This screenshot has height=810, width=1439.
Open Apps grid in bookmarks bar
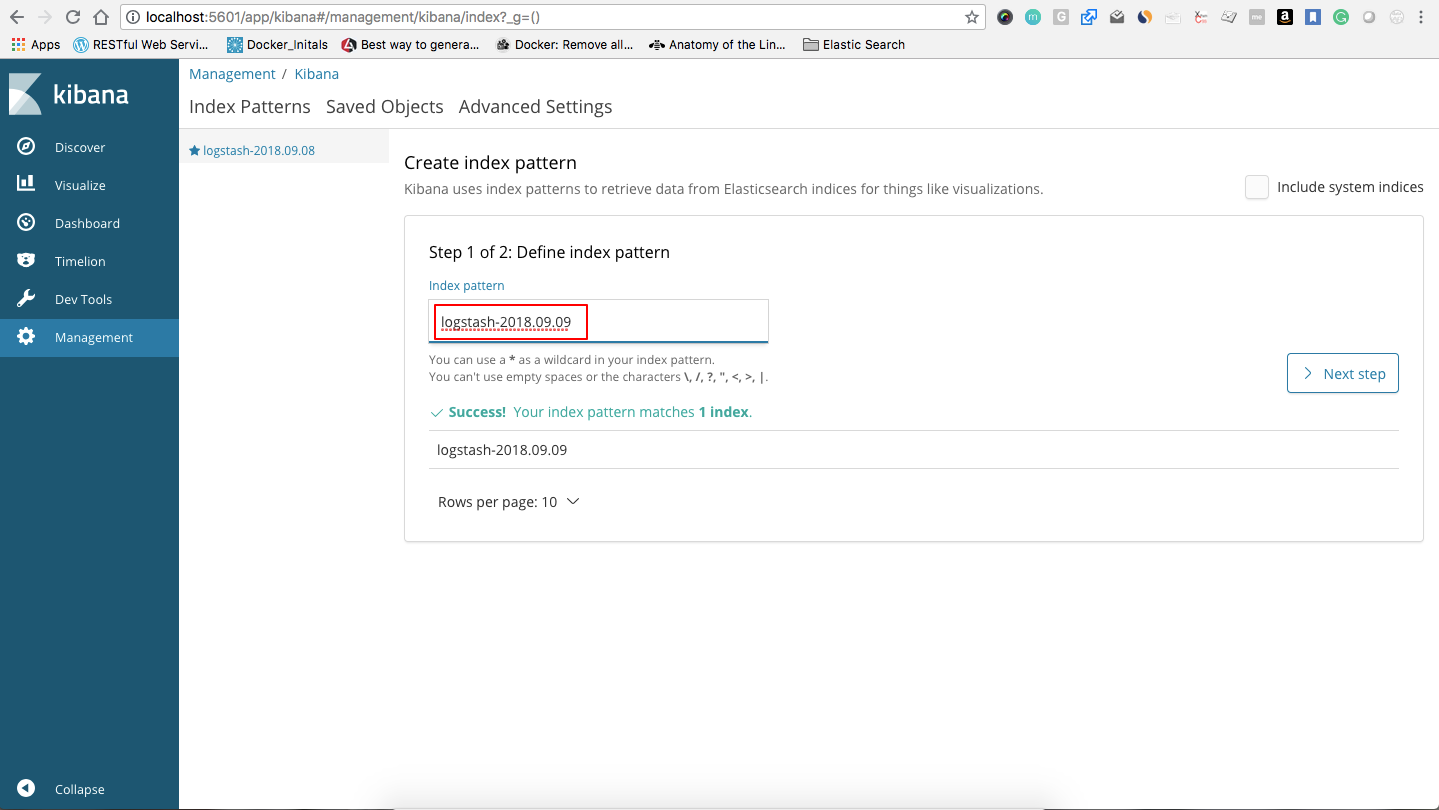pyautogui.click(x=36, y=44)
